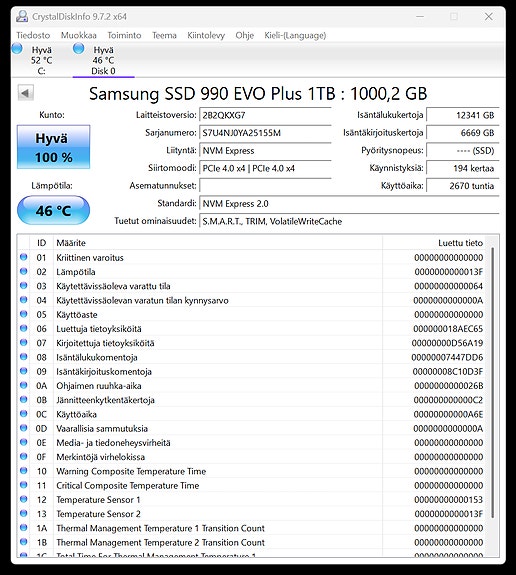Click status dot of Temperature Sensor 1 row
This screenshot has width=516, height=575.
(24, 499)
